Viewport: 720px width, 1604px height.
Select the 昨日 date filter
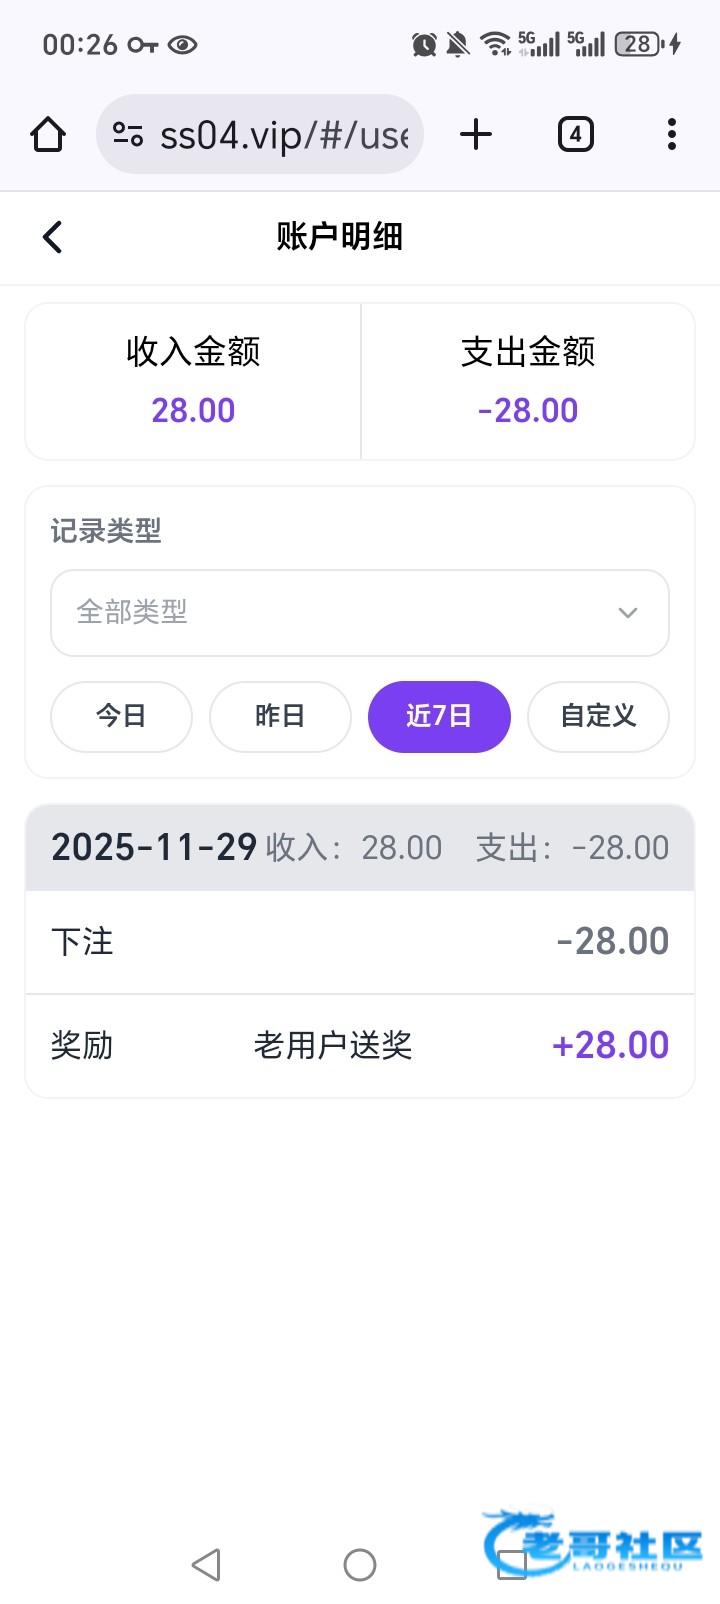tap(280, 716)
